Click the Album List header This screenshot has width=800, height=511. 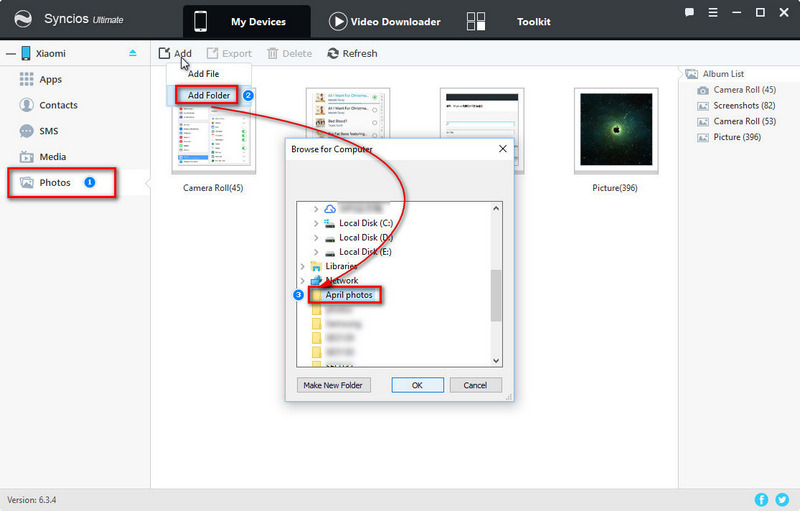[723, 74]
